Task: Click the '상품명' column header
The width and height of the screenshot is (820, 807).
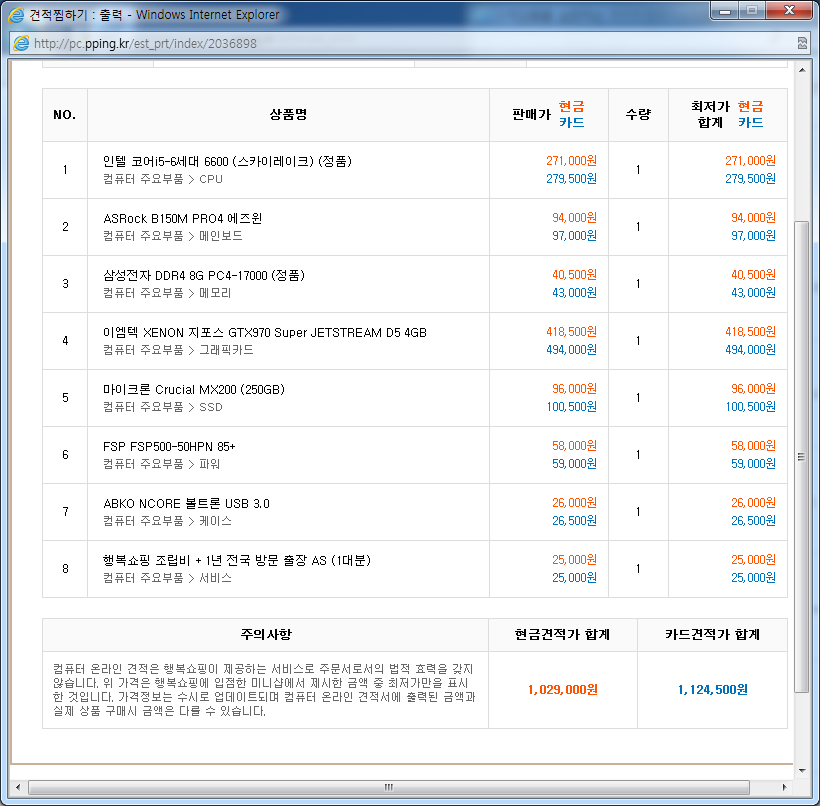Action: click(x=288, y=115)
